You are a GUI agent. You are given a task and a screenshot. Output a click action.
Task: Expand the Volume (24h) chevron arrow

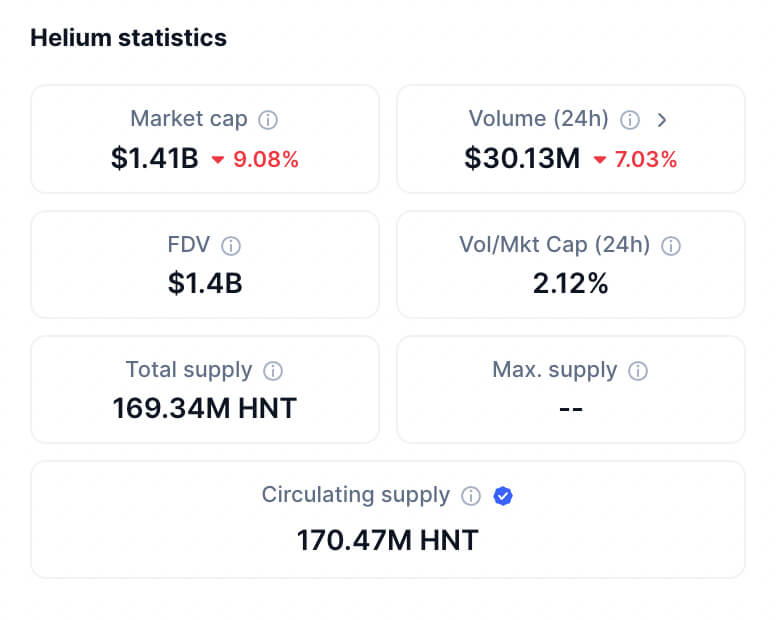pyautogui.click(x=661, y=120)
